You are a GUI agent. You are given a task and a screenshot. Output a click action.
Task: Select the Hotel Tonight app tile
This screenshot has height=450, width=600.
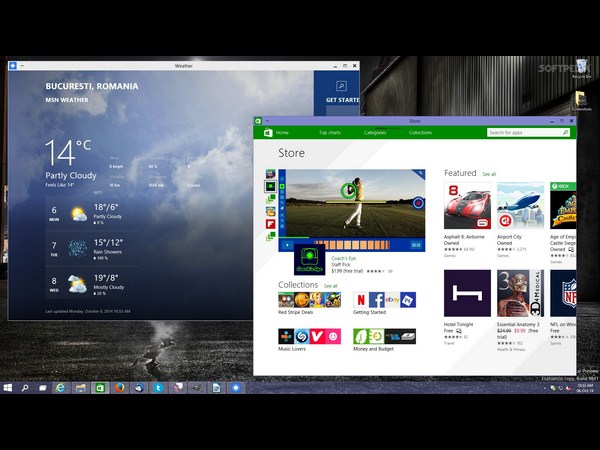[x=467, y=293]
